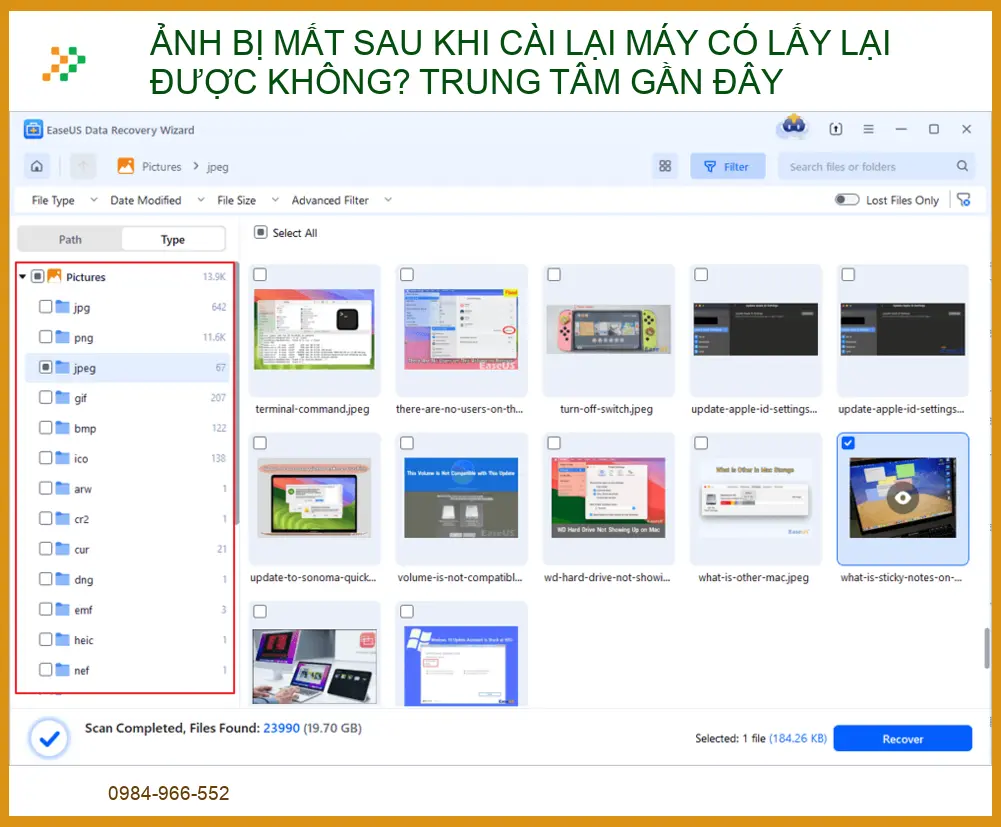
Task: Click the heic folder icon
Action: tap(63, 639)
